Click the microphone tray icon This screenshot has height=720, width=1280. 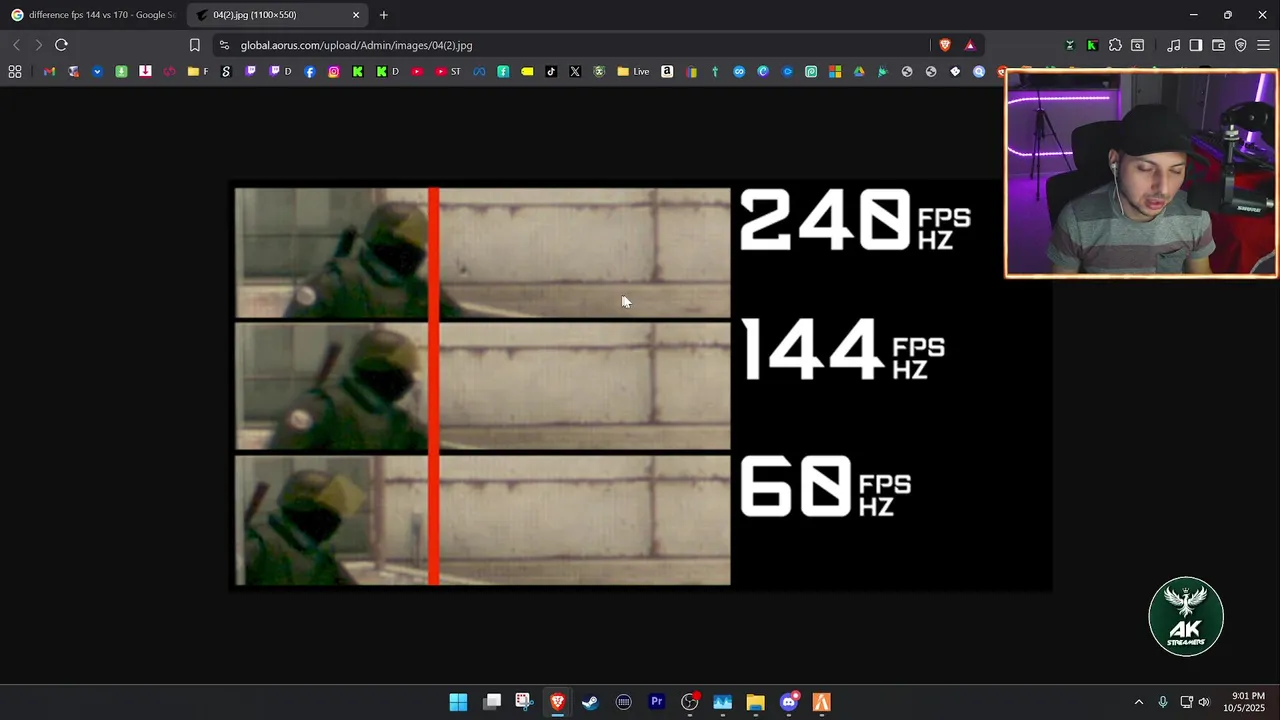pos(1162,702)
